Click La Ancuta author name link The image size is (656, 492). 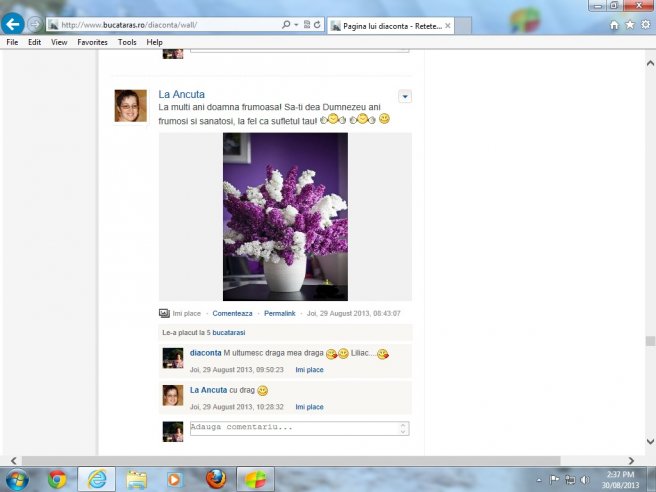tap(181, 94)
